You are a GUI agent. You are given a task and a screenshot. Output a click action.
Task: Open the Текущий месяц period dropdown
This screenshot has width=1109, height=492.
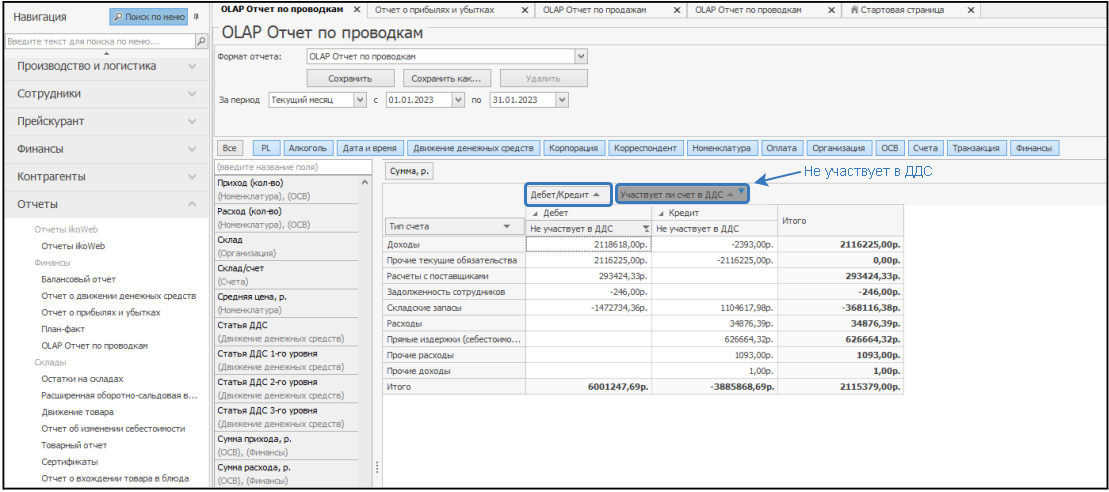point(360,100)
